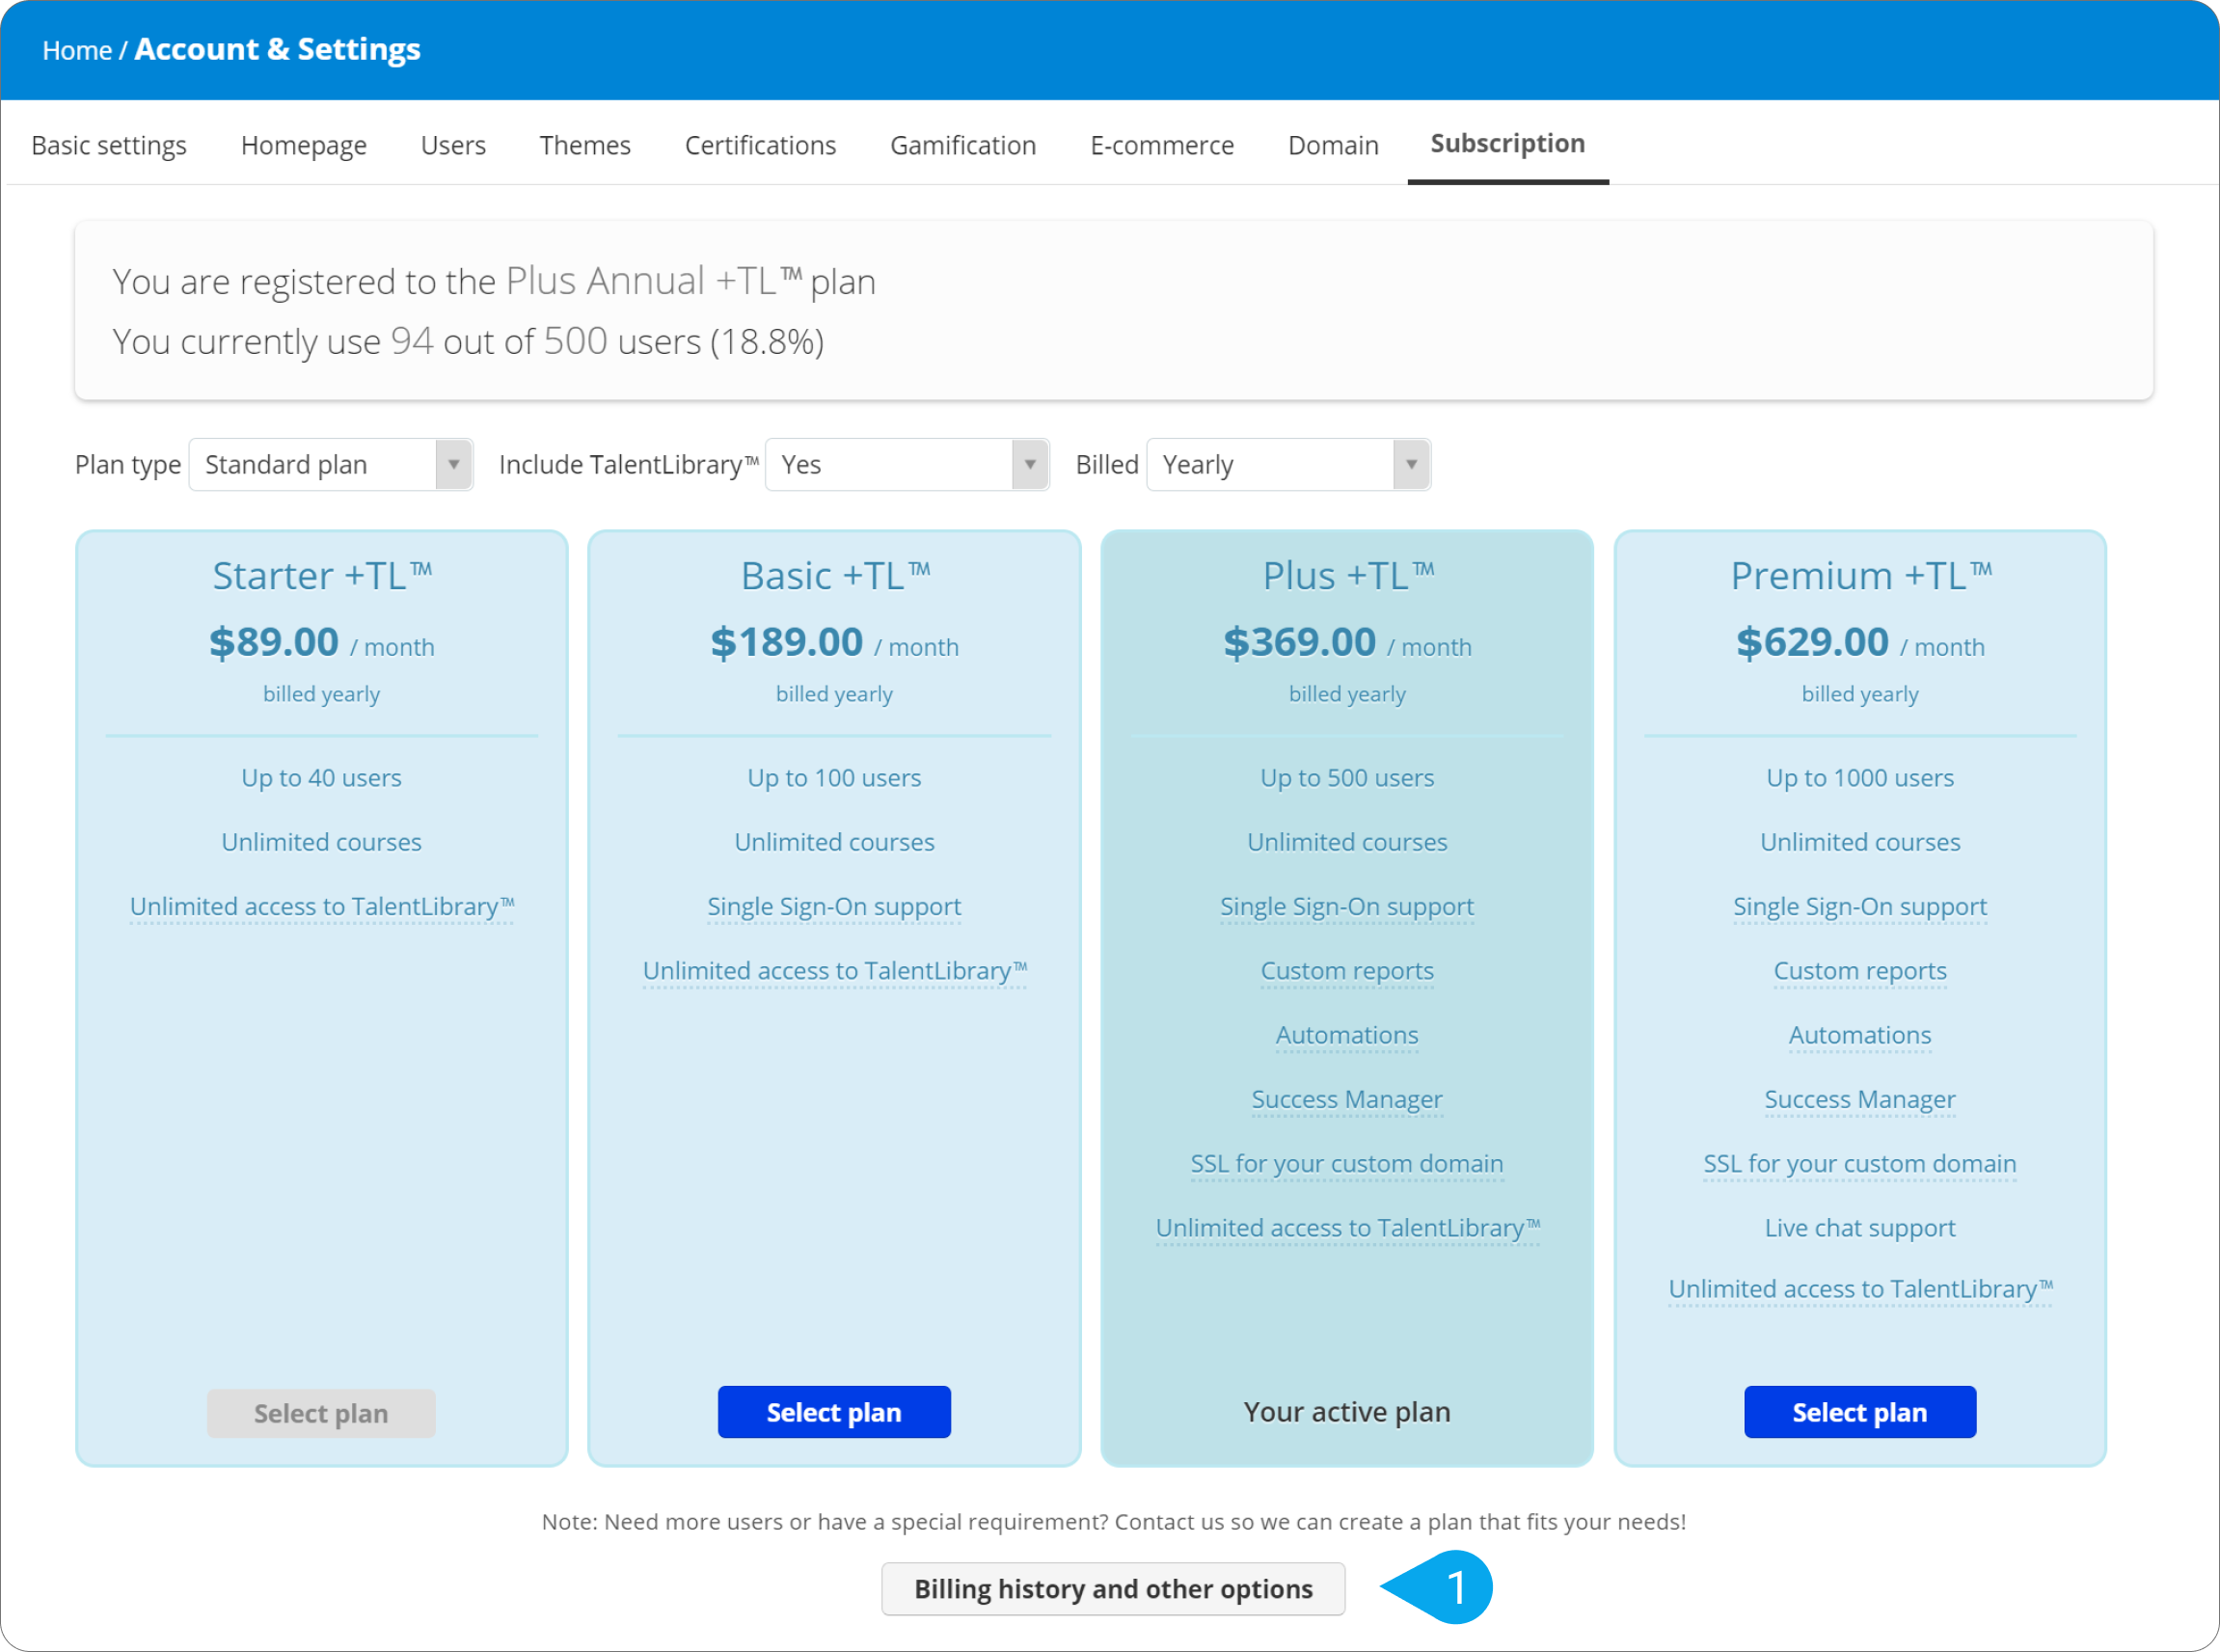Click the '$189.00' Basic price
This screenshot has height=1652, width=2220.
(787, 642)
